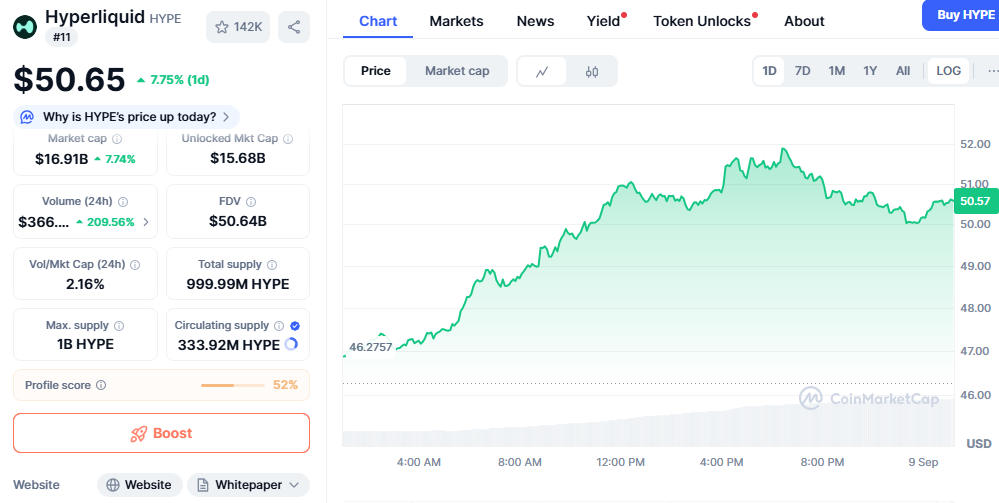Screen dimensions: 999x503
Task: Switch to candlestick chart icon
Action: [x=591, y=71]
